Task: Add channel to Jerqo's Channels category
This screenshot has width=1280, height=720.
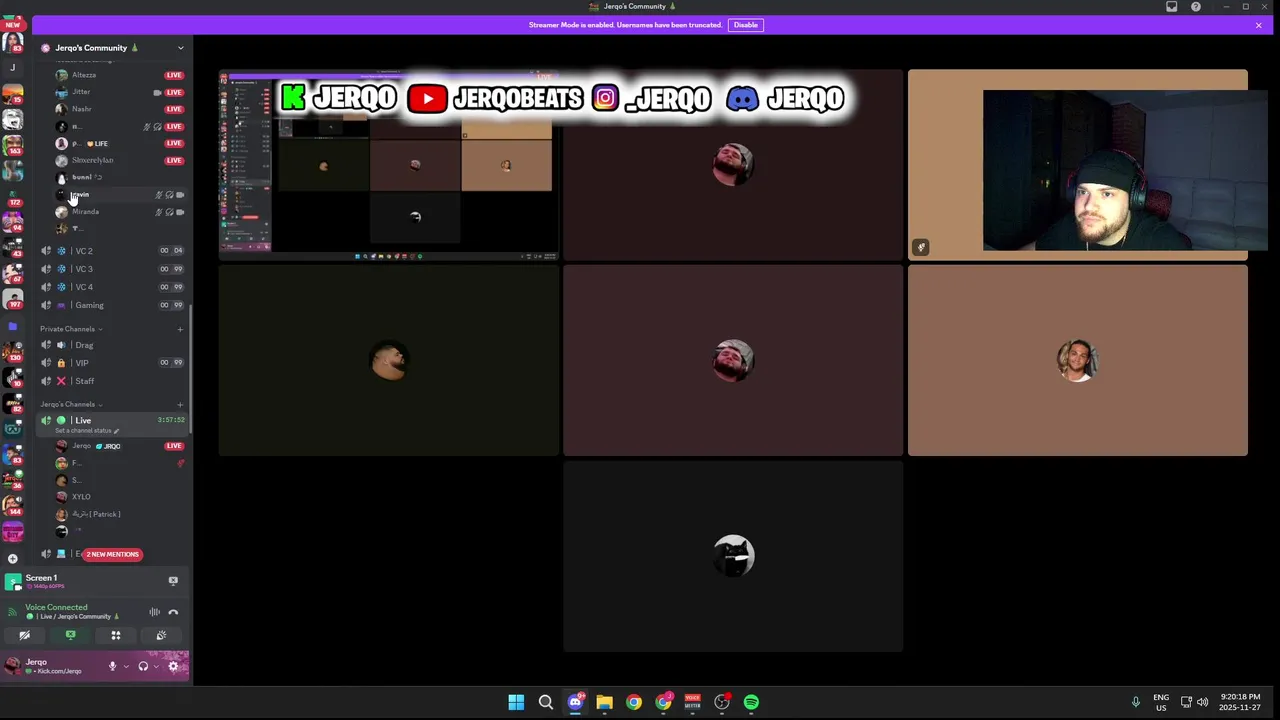Action: click(180, 404)
